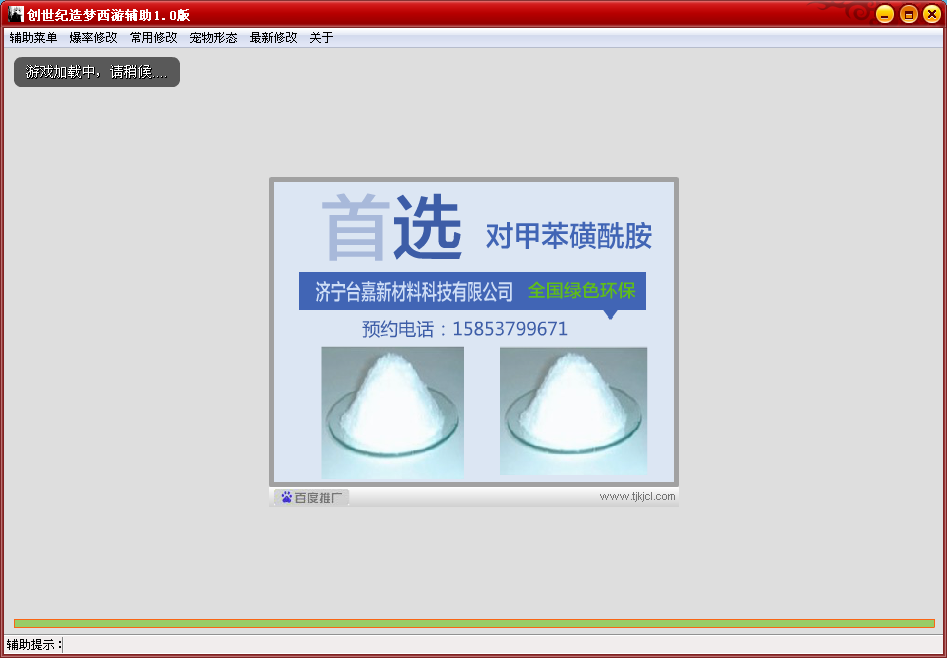Close the 创世纪造梦西游辅助 window
This screenshot has height=658, width=947.
coord(931,14)
